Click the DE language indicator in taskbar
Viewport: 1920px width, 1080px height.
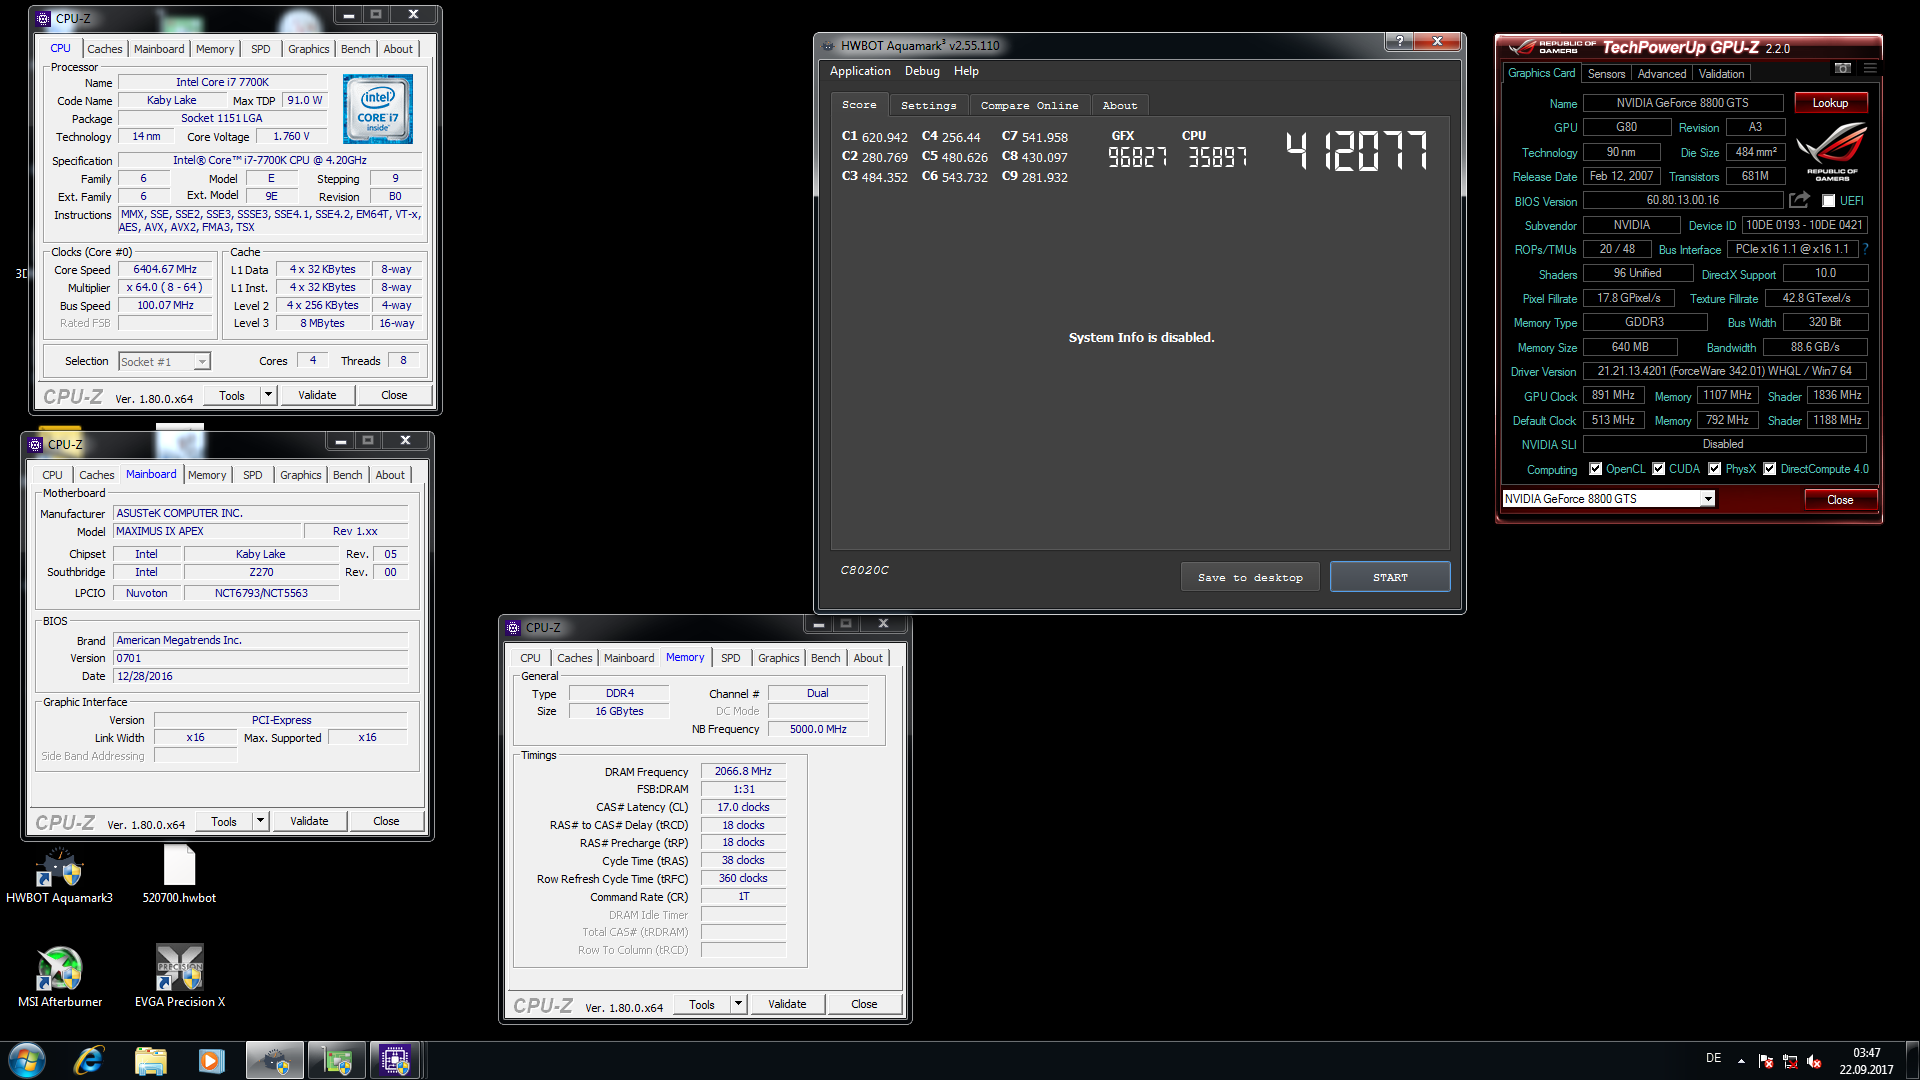coord(1713,1058)
